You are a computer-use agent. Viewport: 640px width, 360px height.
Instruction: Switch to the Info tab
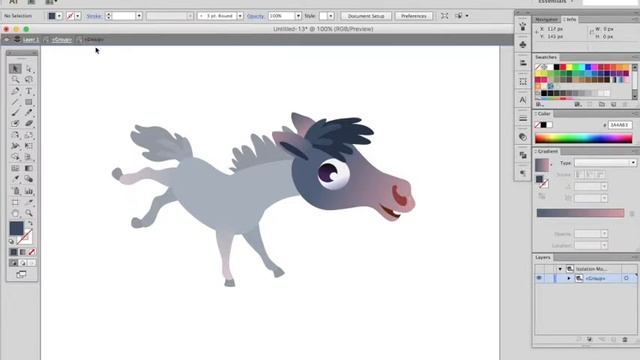pos(570,20)
